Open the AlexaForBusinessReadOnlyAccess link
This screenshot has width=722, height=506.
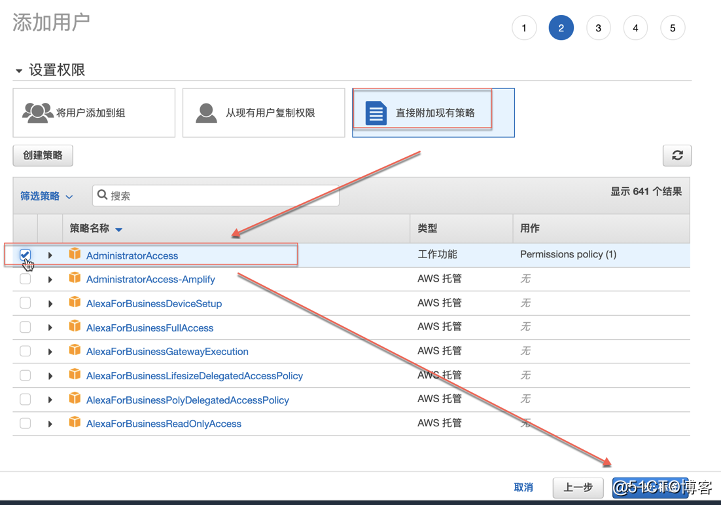(x=163, y=424)
